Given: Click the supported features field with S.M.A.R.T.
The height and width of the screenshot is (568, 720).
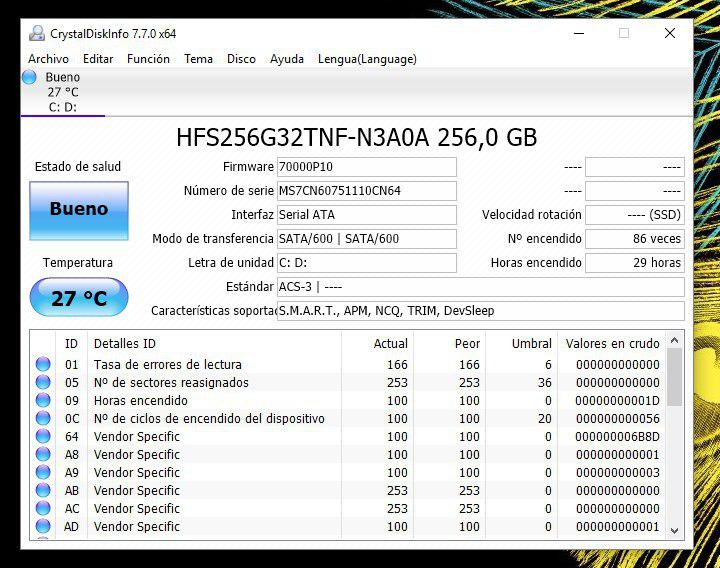Looking at the screenshot, I should point(480,310).
